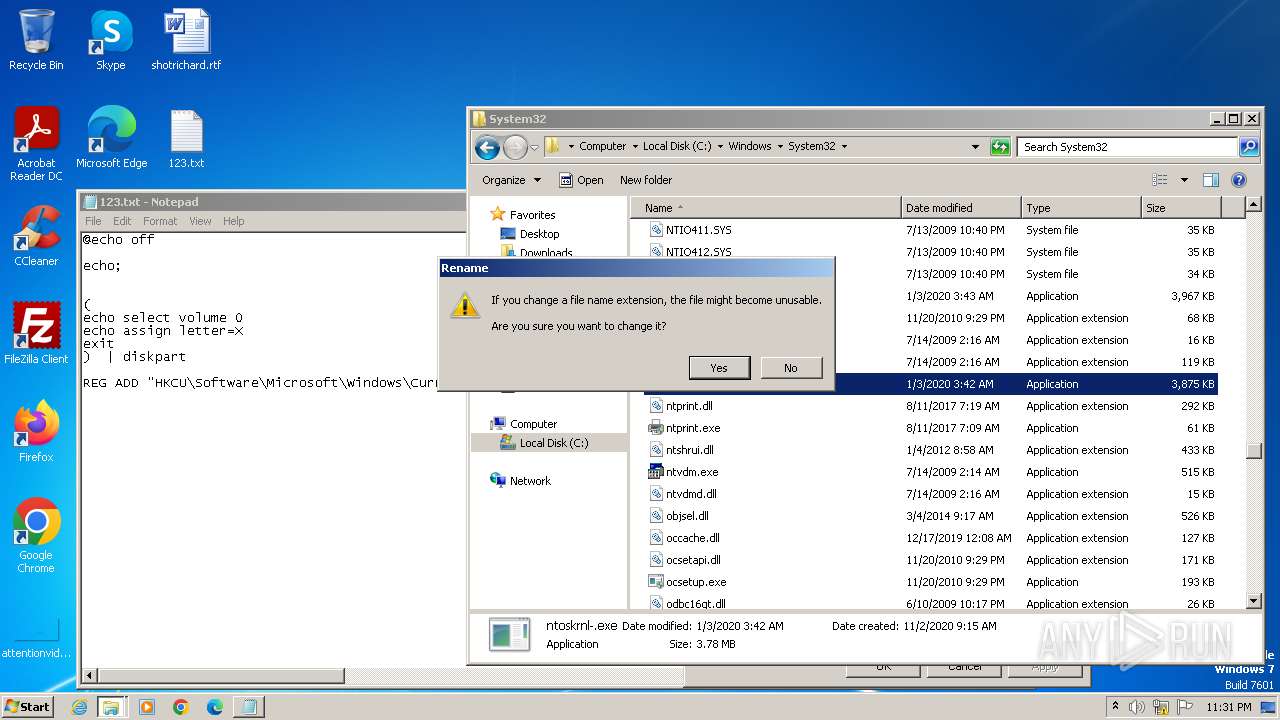Expand the Computer breadcrumb arrow

pos(635,146)
